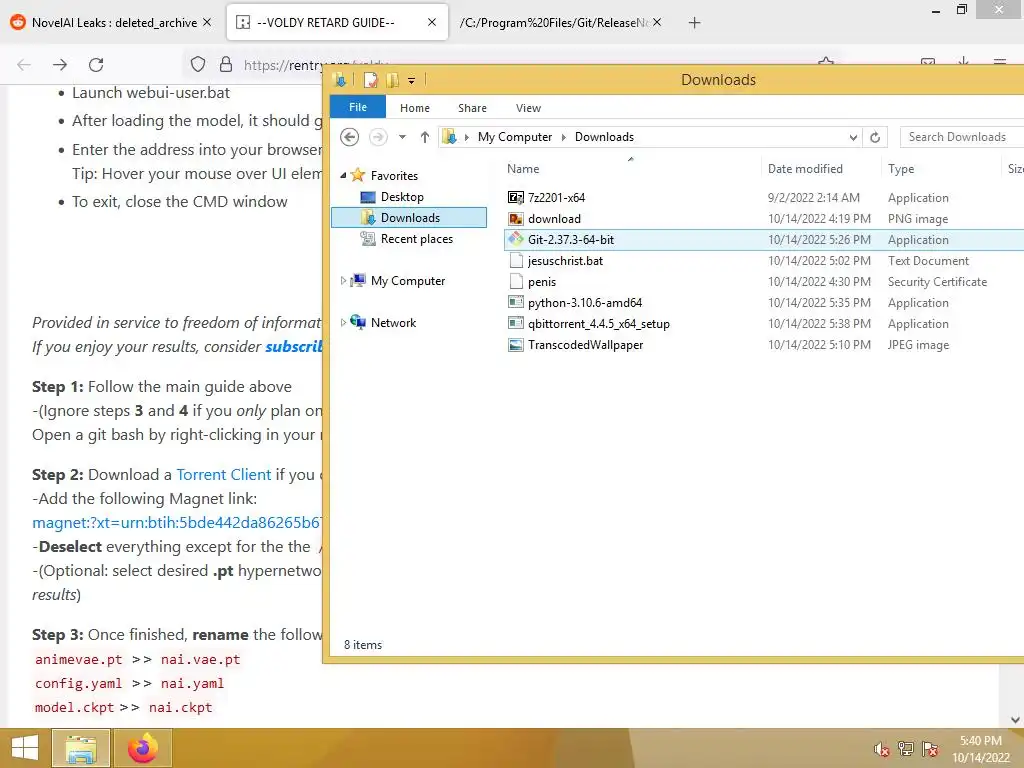Open the recent locations dropdown arrow
This screenshot has width=1024, height=768.
[402, 137]
